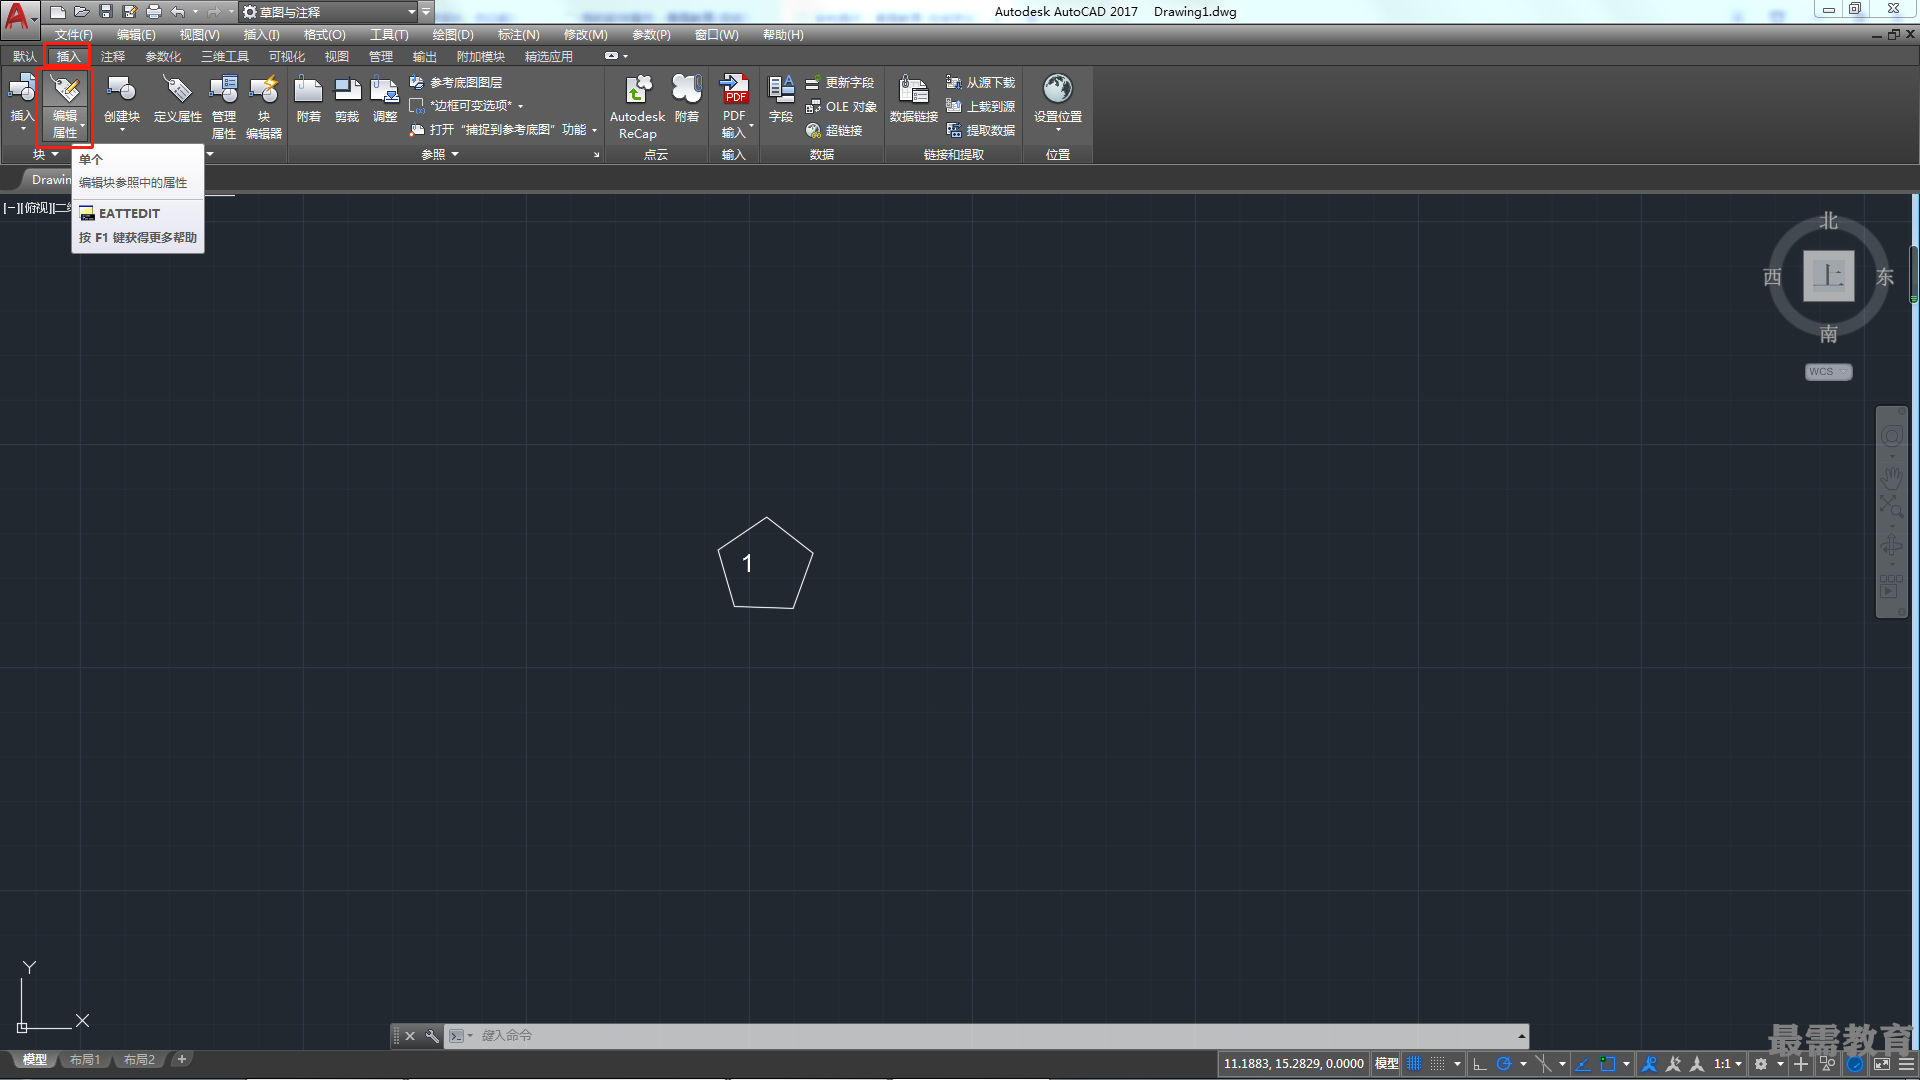
Task: Click the New drawing icon
Action: [x=58, y=12]
